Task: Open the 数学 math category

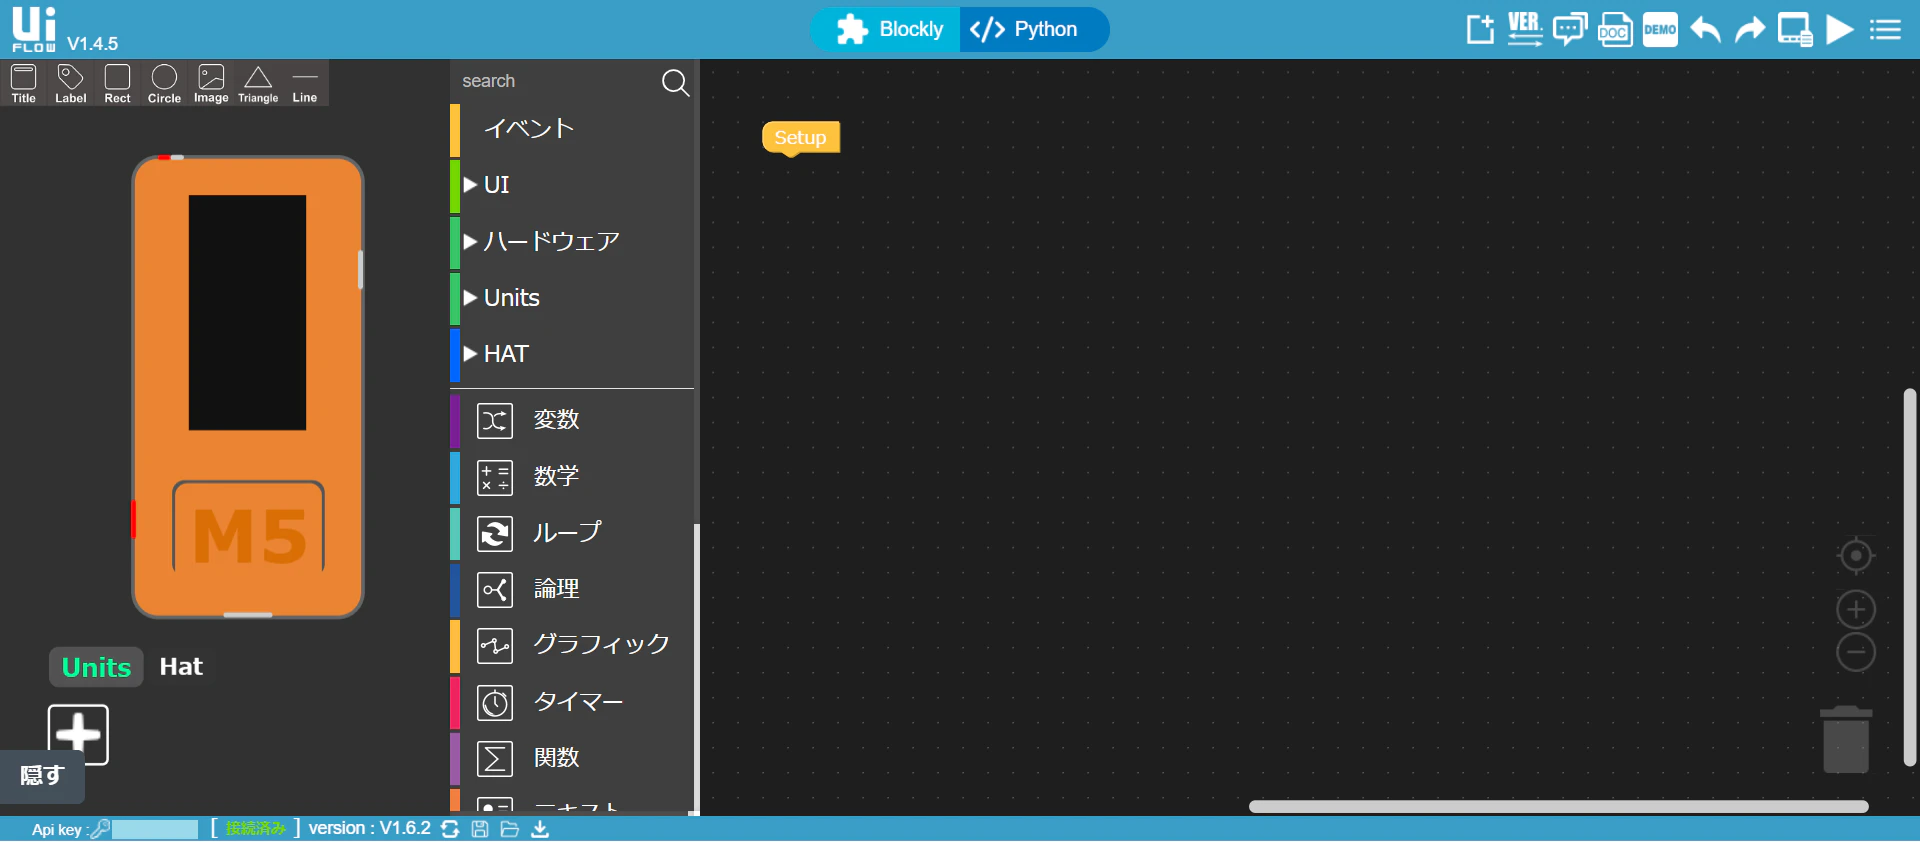Action: [572, 476]
